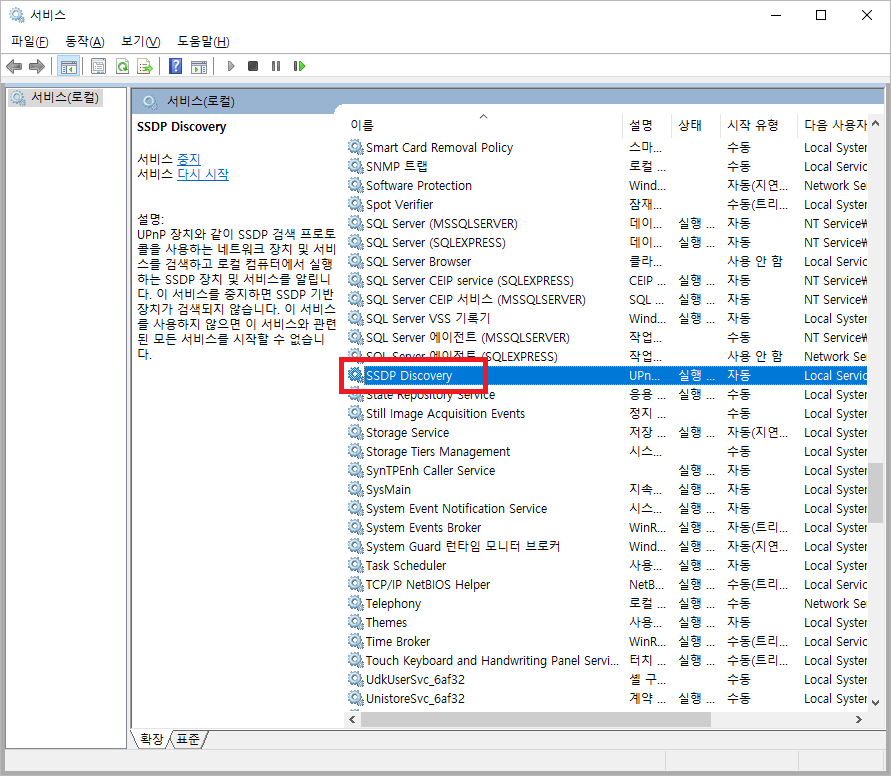Click the Properties toolbar icon
Image resolution: width=891 pixels, height=776 pixels.
click(98, 66)
